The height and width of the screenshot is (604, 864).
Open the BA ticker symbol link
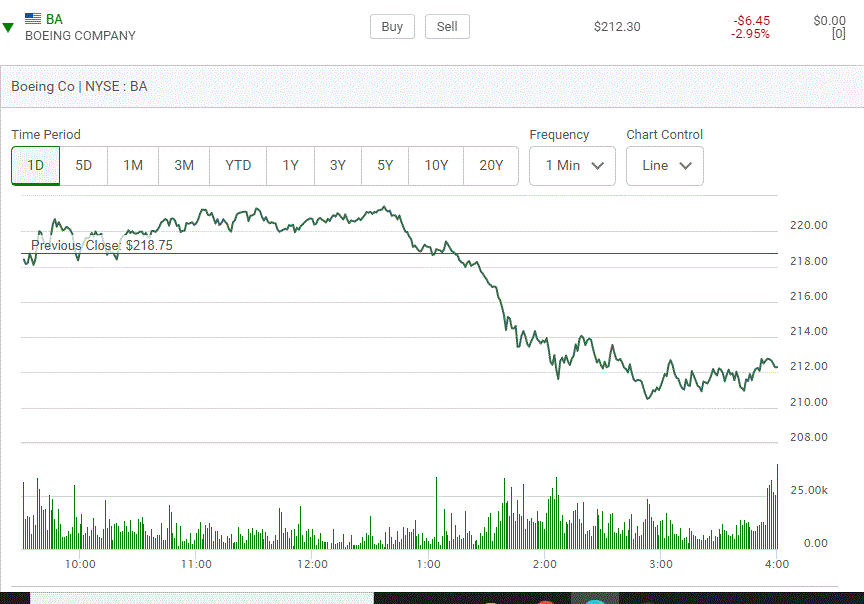tap(54, 19)
